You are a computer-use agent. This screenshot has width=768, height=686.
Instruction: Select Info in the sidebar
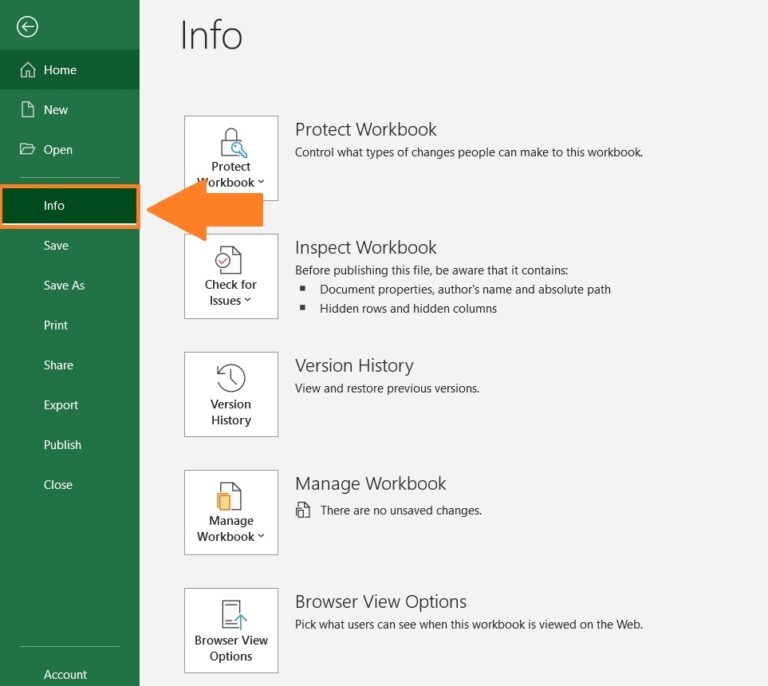54,206
